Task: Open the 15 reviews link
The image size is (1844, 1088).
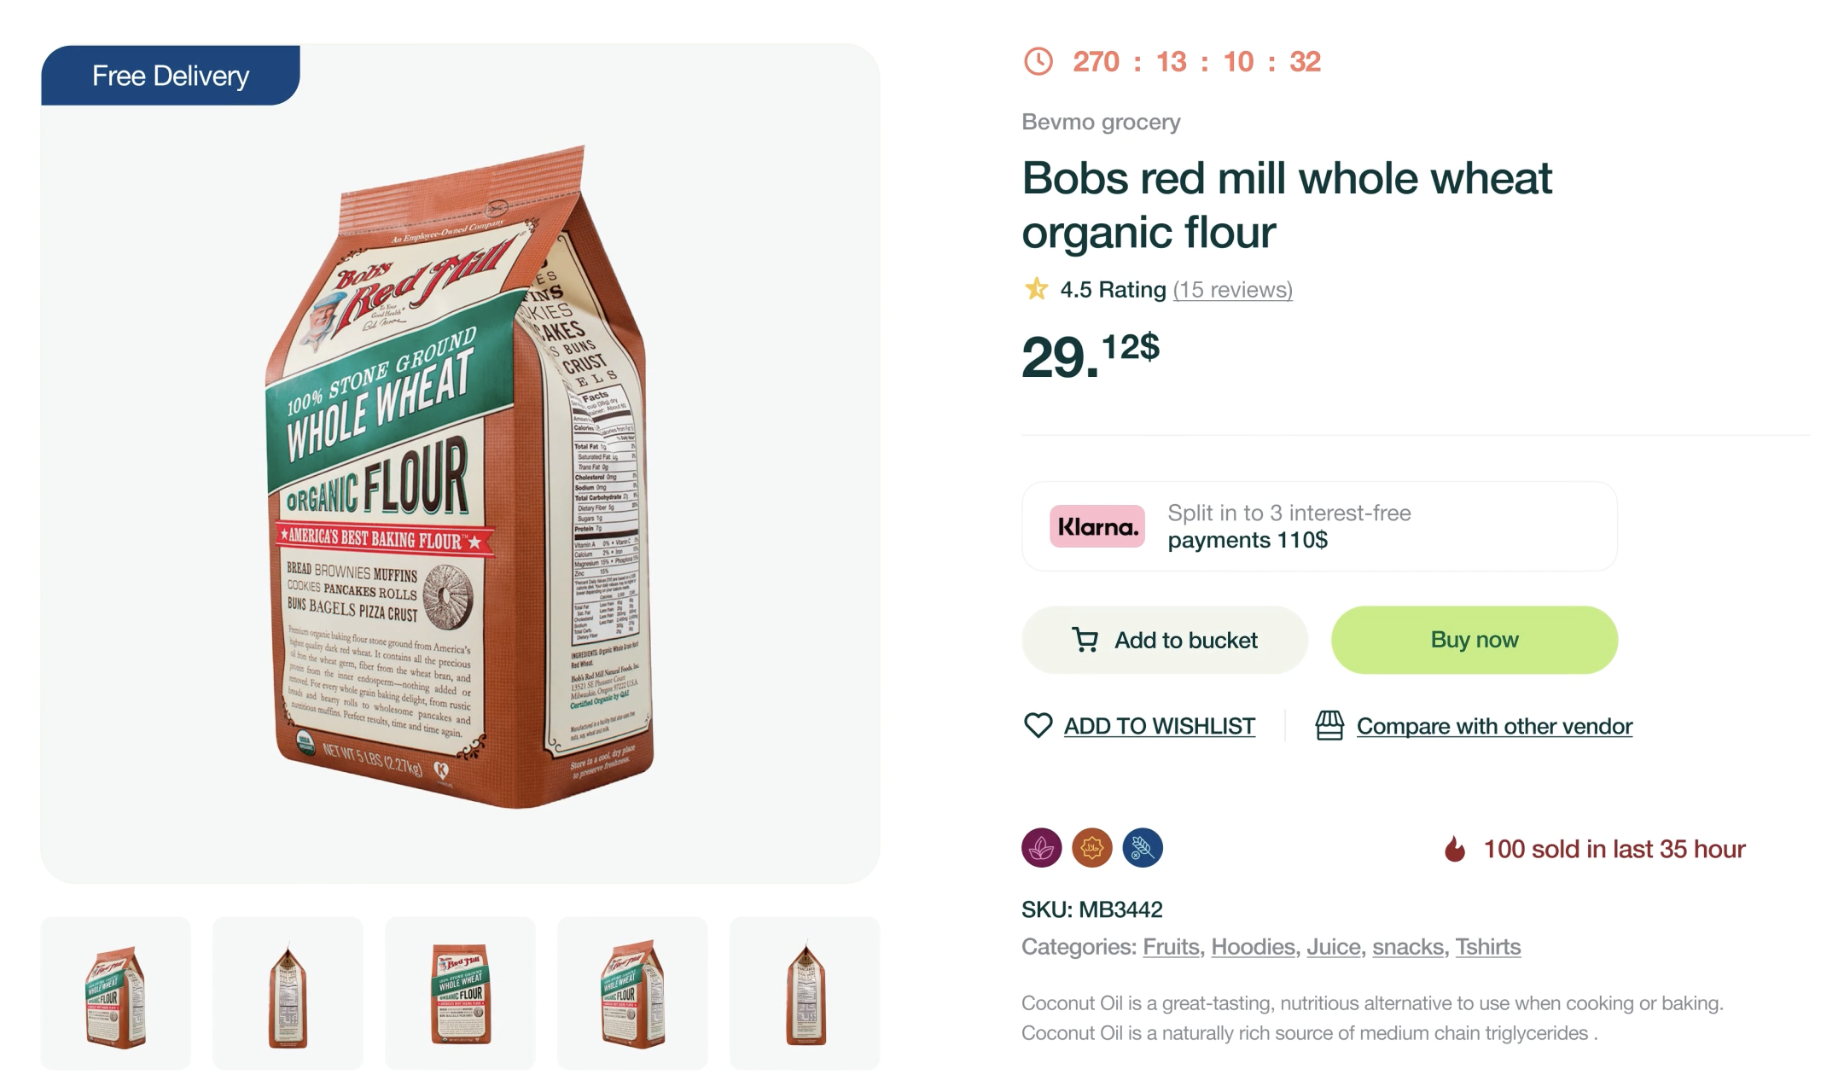Action: click(1232, 290)
